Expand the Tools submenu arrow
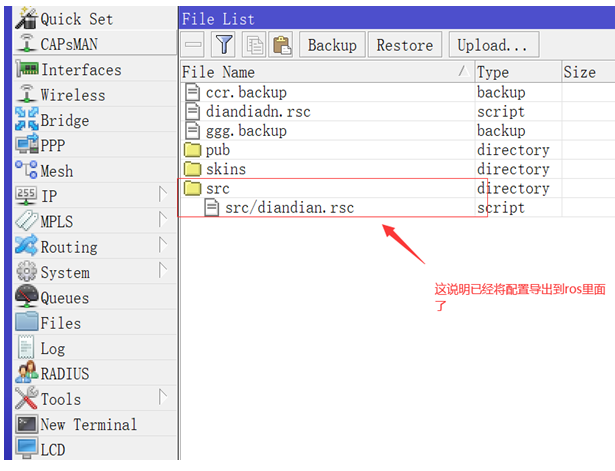Image resolution: width=615 pixels, height=471 pixels. [x=163, y=397]
